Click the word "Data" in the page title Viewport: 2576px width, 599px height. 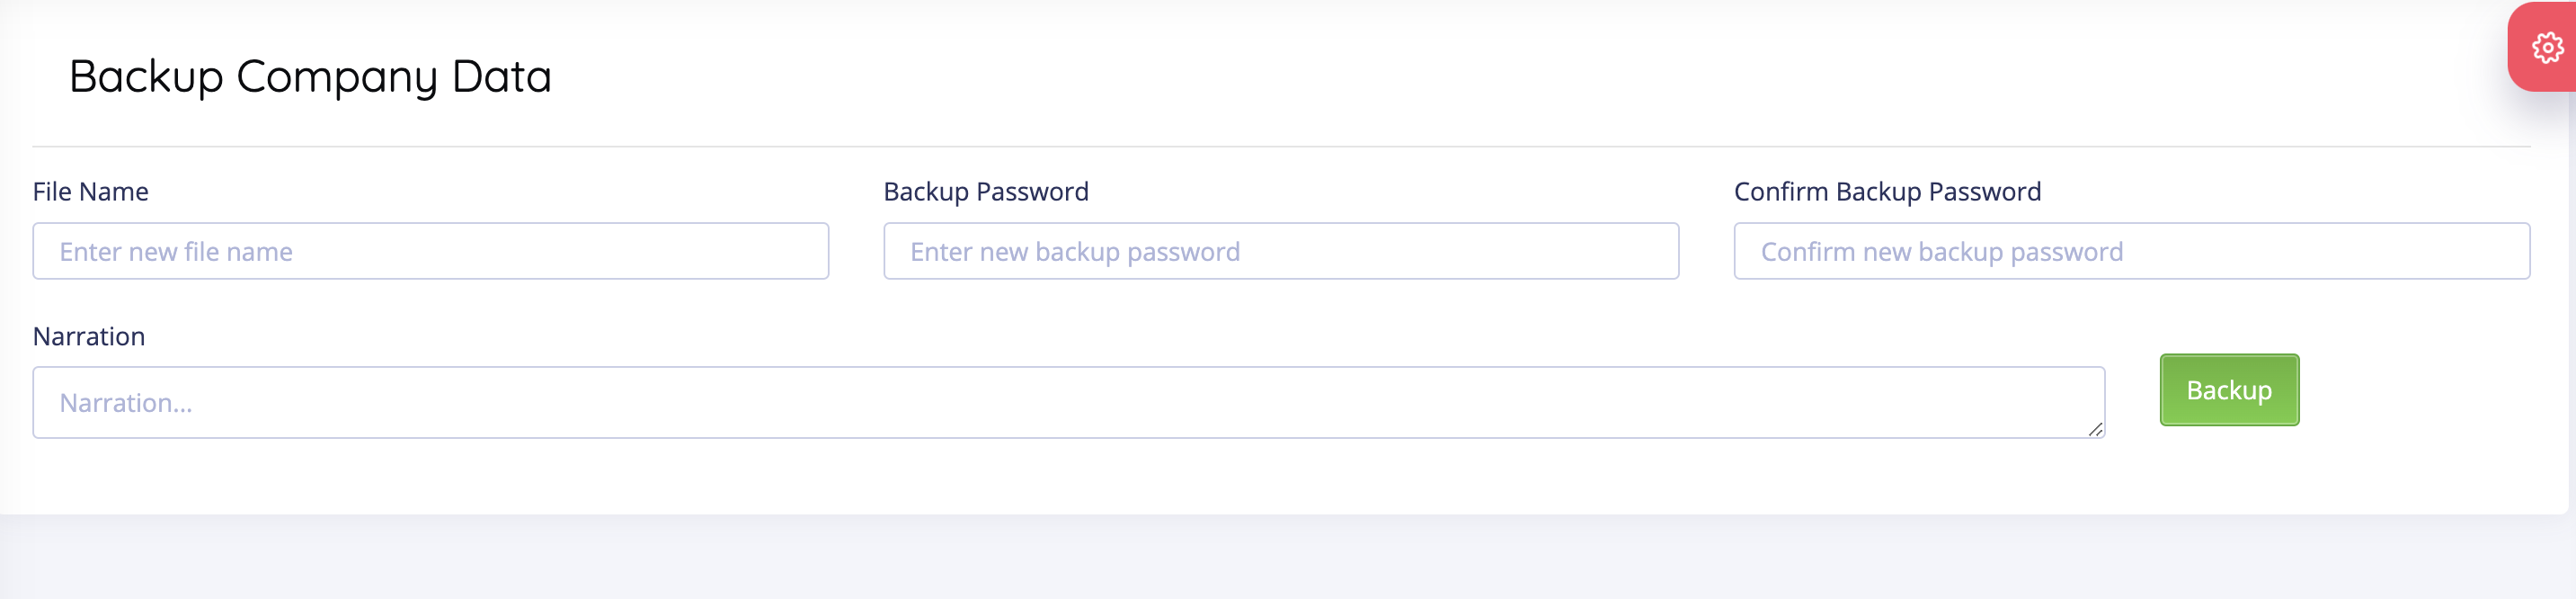(x=501, y=76)
